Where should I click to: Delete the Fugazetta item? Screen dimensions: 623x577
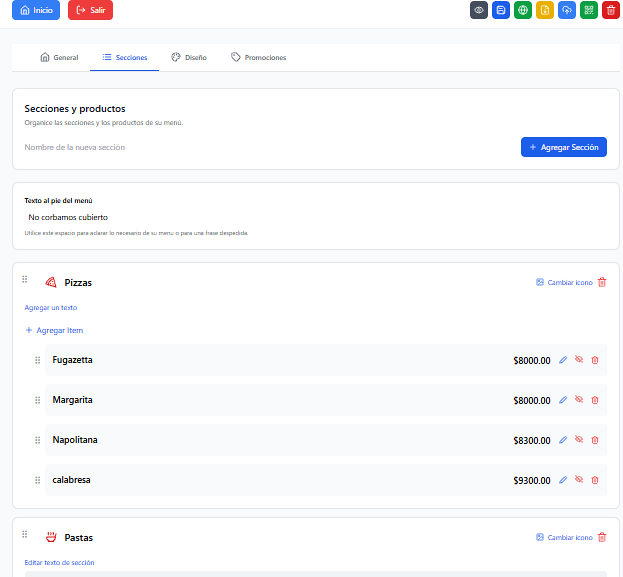(595, 360)
